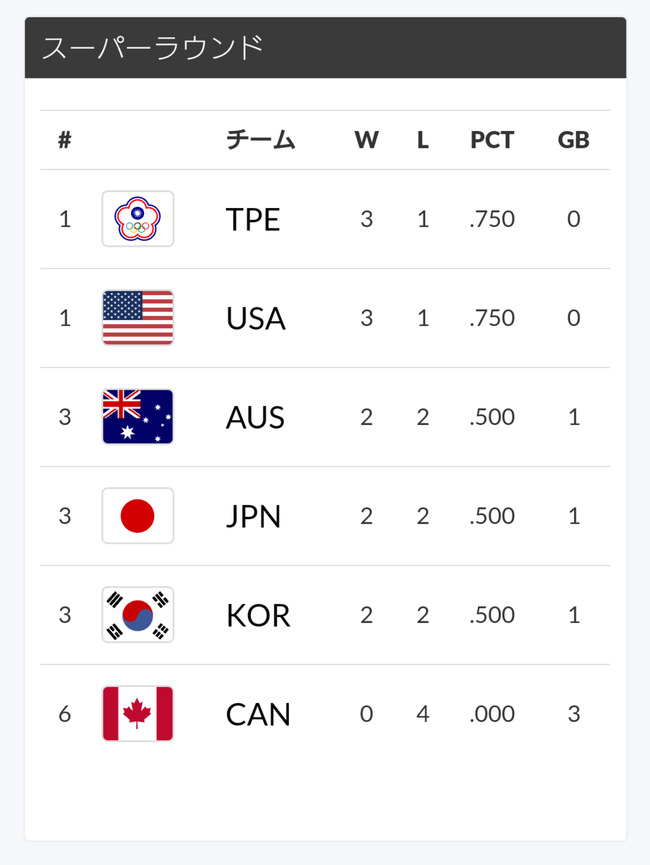Click the # rank column header
This screenshot has width=650, height=865.
point(65,140)
